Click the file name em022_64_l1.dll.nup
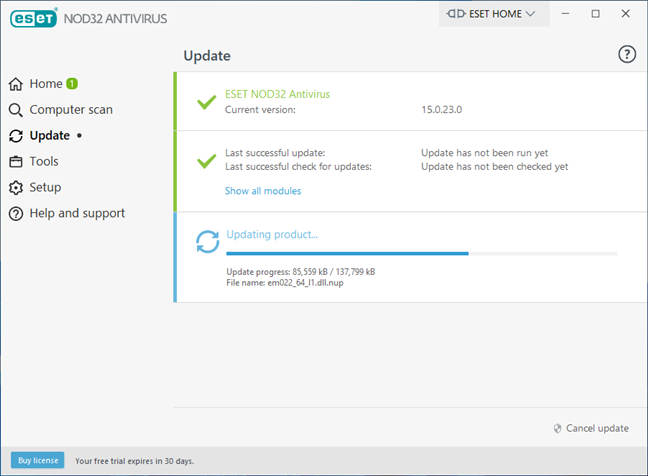The height and width of the screenshot is (476, 648). (305, 283)
